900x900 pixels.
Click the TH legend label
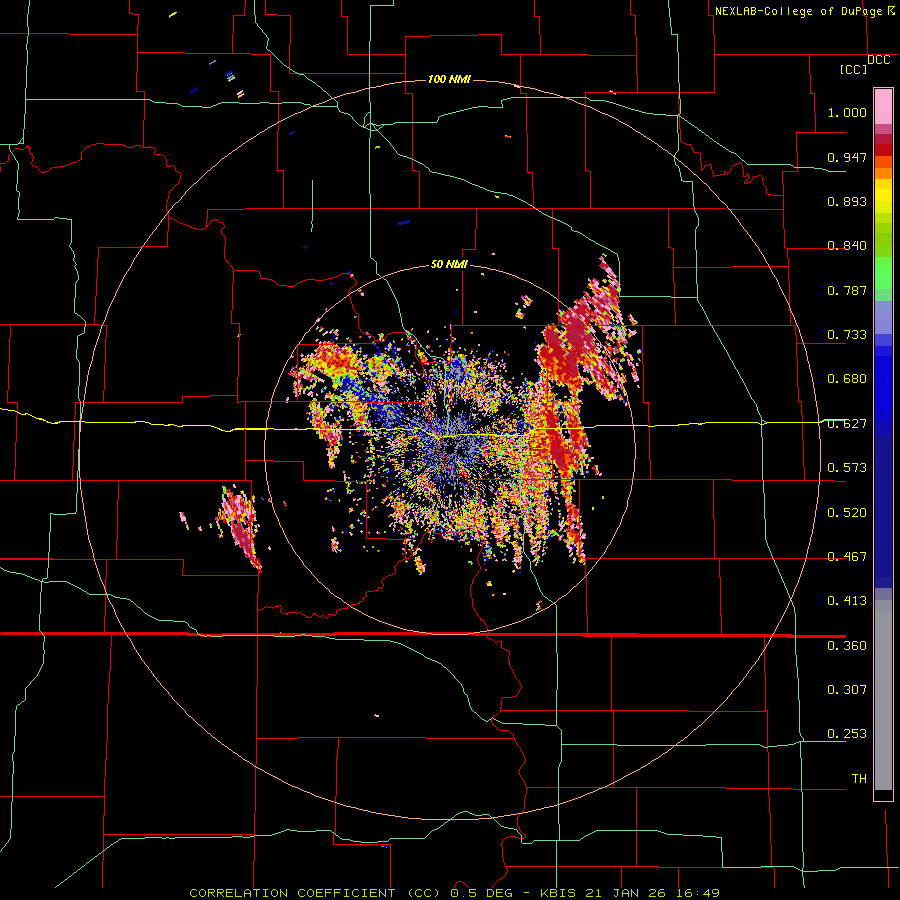[x=859, y=778]
